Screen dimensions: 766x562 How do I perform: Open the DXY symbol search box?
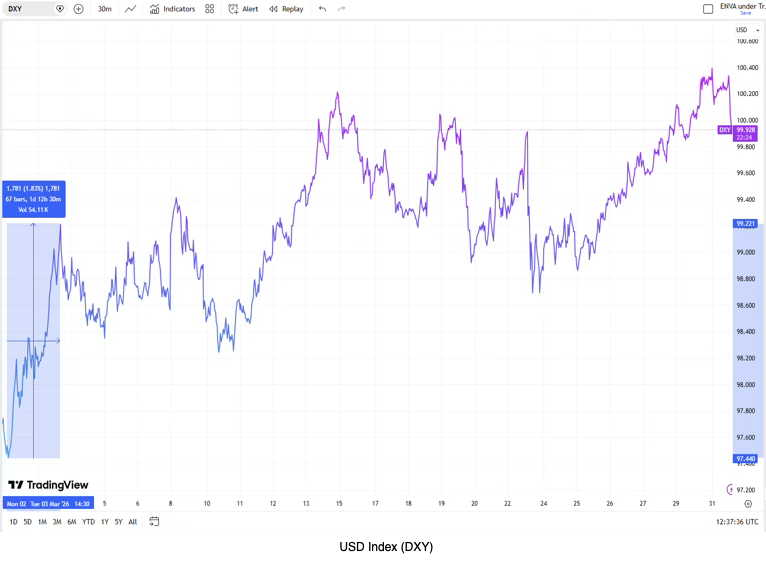point(28,9)
